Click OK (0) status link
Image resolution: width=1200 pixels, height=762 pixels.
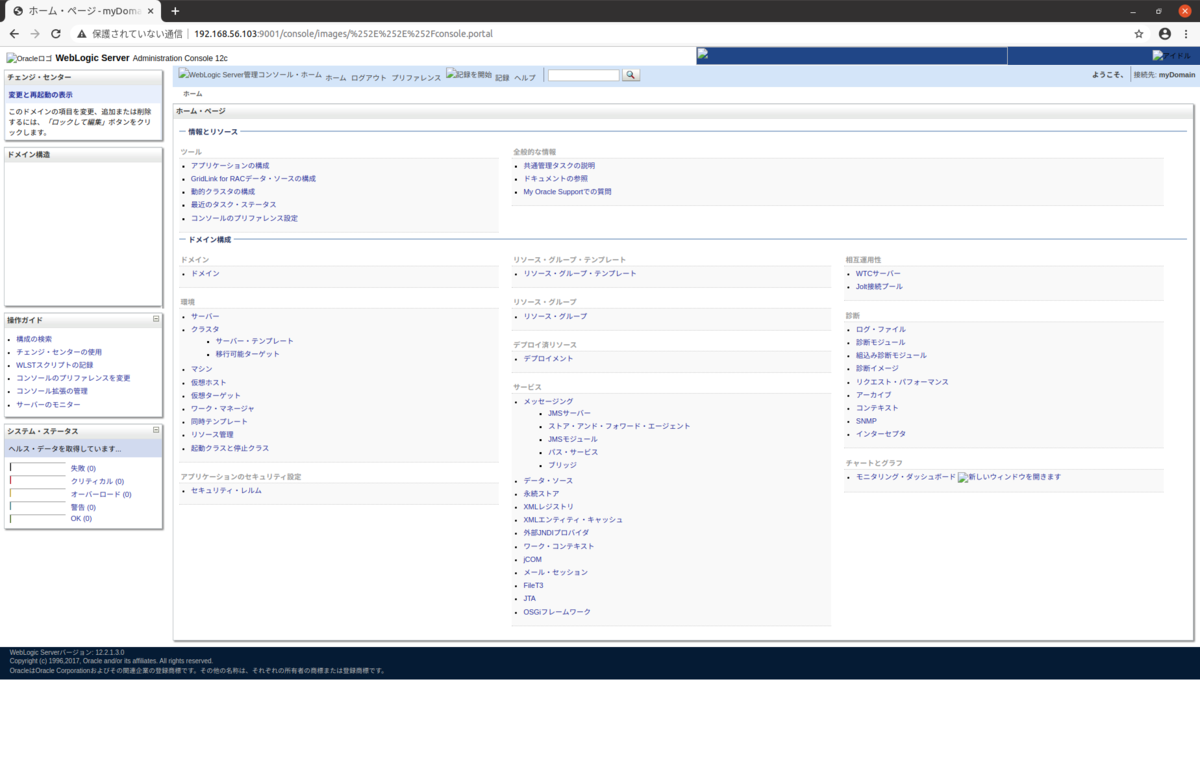coord(81,519)
